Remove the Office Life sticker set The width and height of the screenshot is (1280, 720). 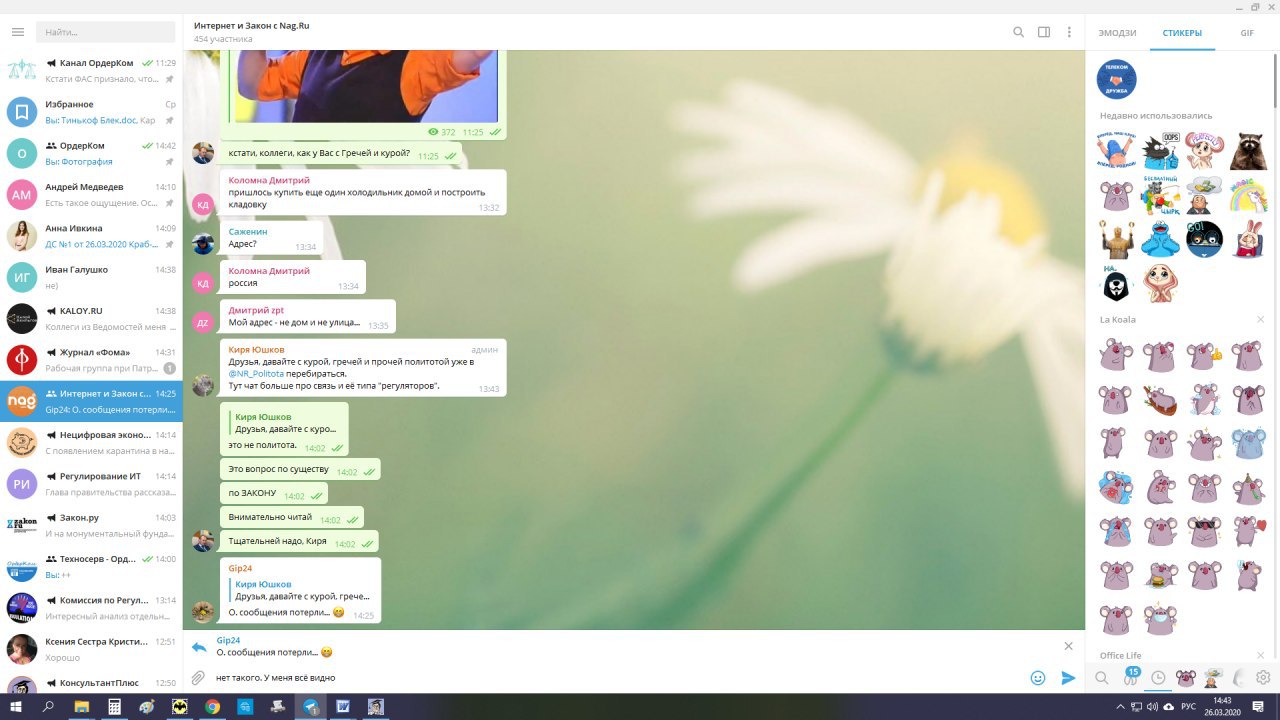click(x=1260, y=656)
